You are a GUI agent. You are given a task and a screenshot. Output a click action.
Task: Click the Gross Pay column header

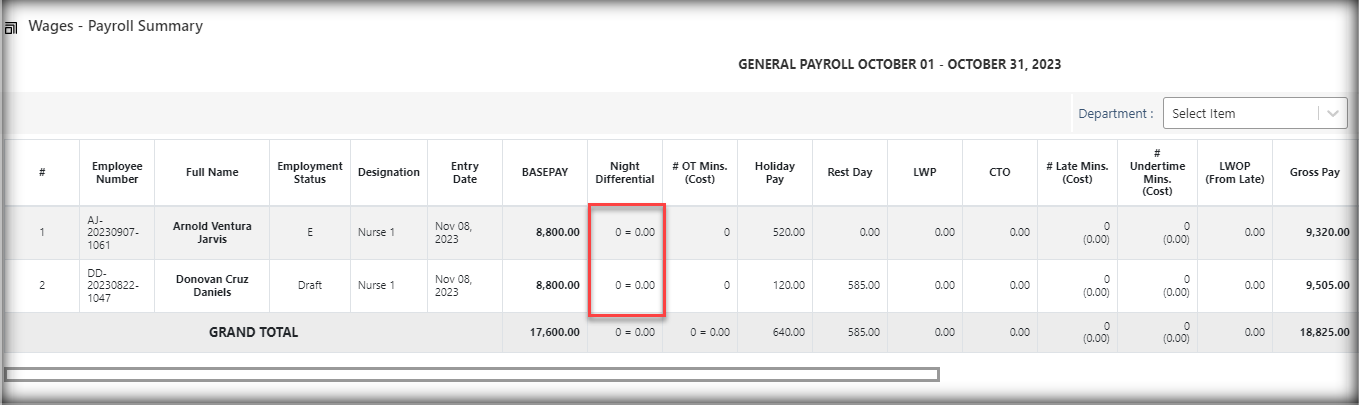click(1315, 172)
